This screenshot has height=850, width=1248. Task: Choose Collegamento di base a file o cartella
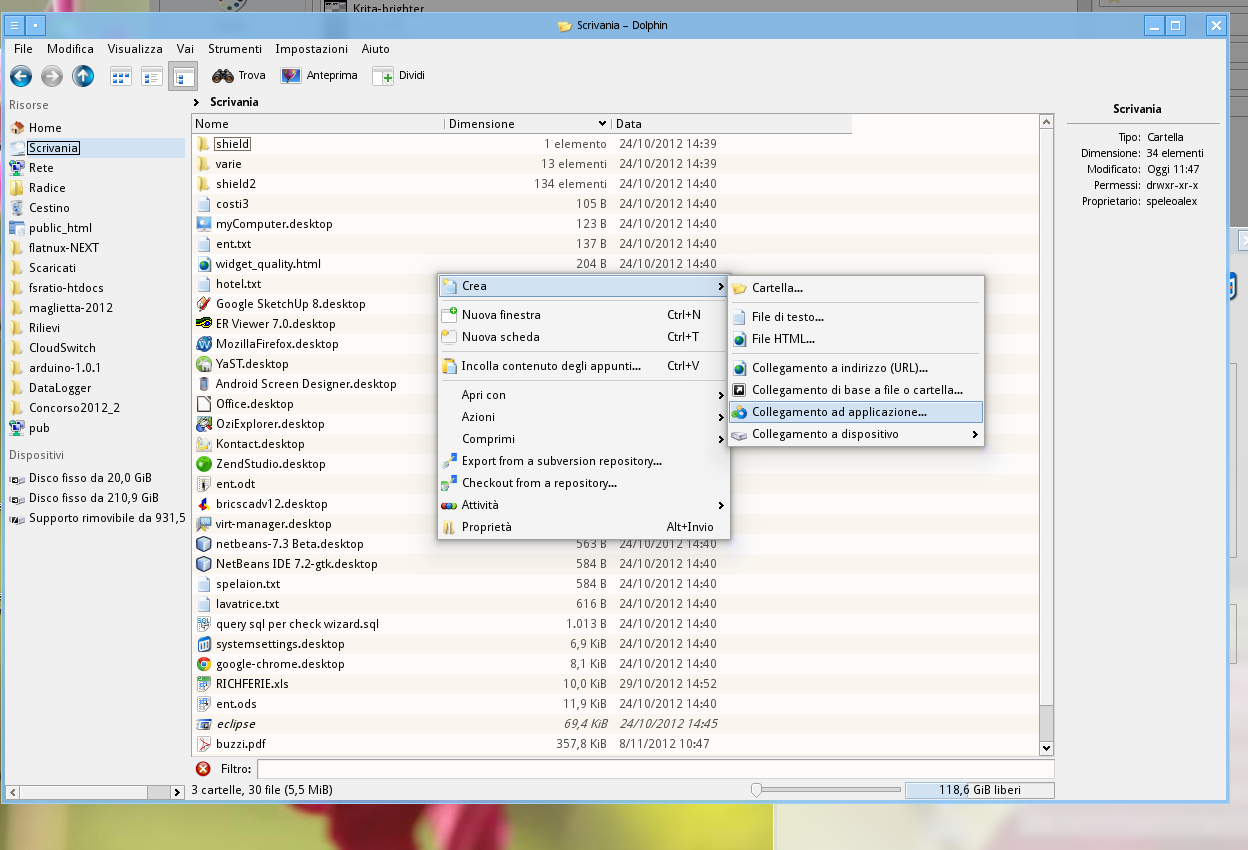coord(856,390)
